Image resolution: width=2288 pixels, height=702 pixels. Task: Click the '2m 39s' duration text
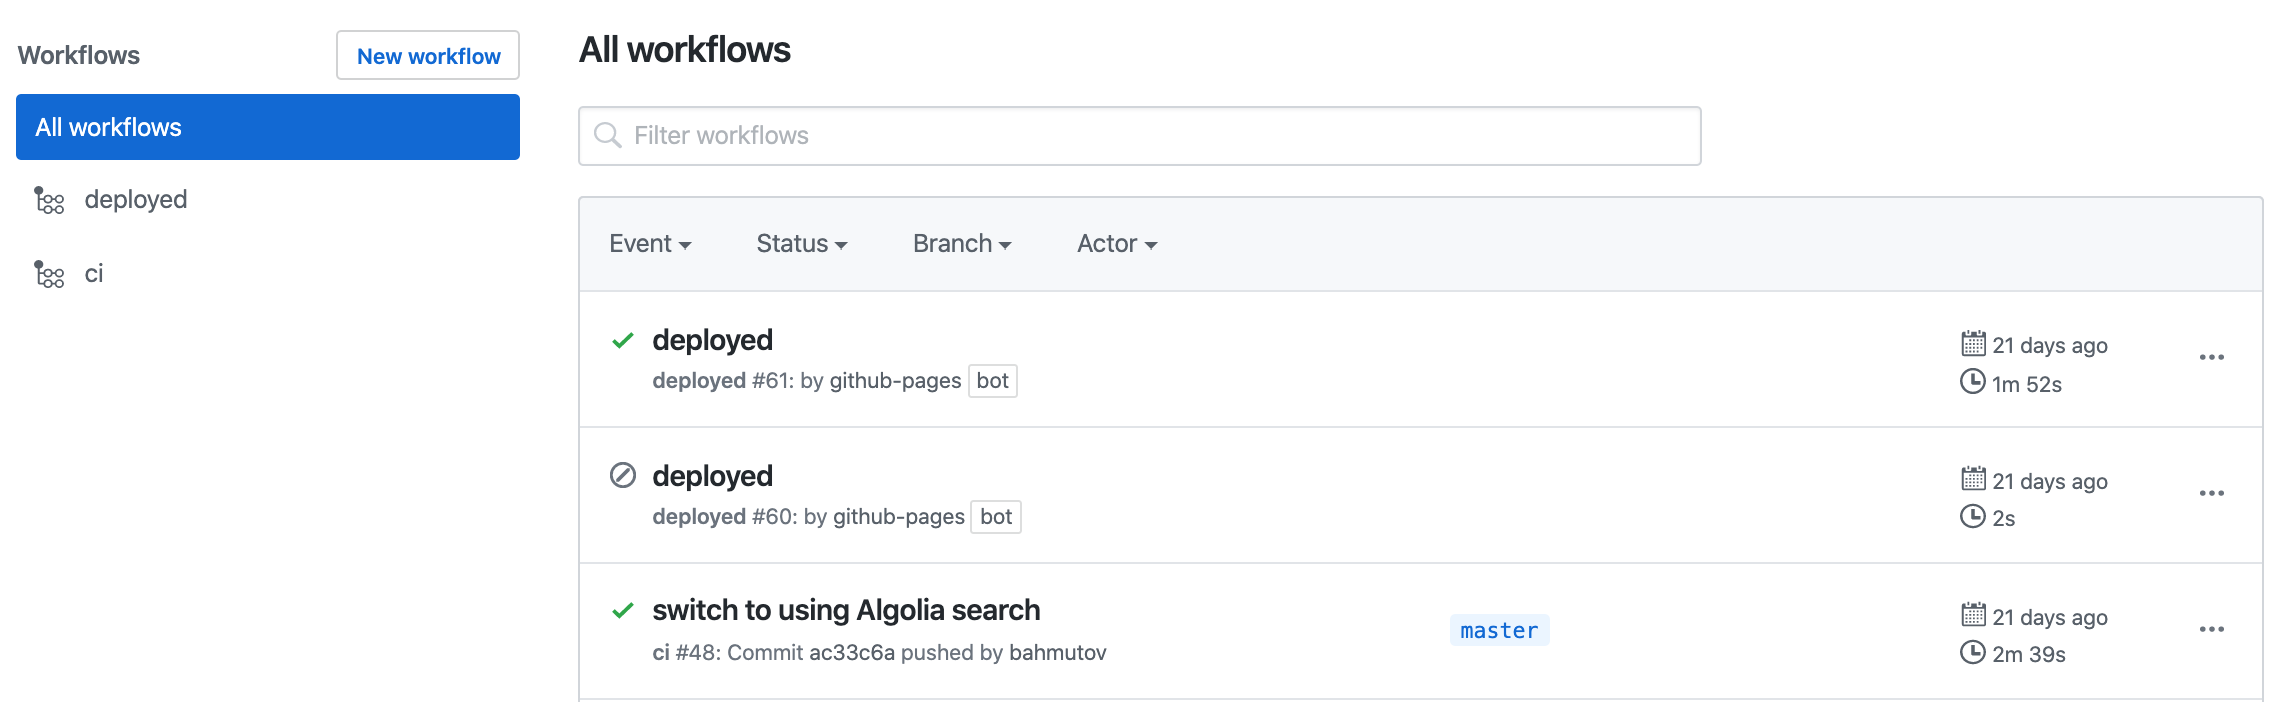2029,654
